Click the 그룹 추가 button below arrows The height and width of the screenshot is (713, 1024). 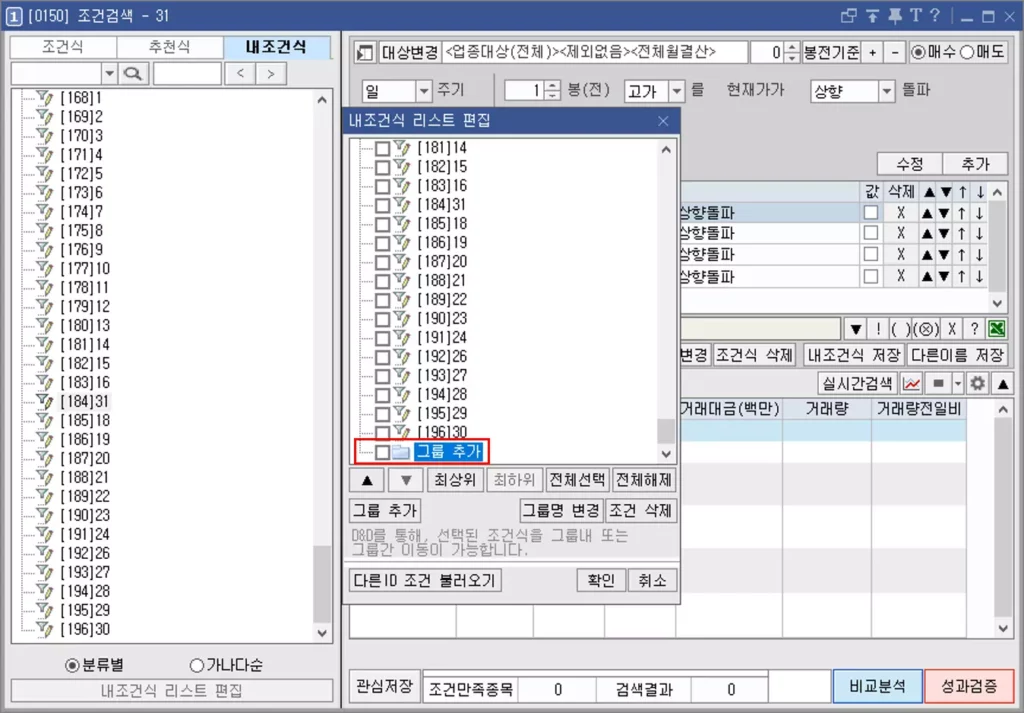(x=385, y=511)
